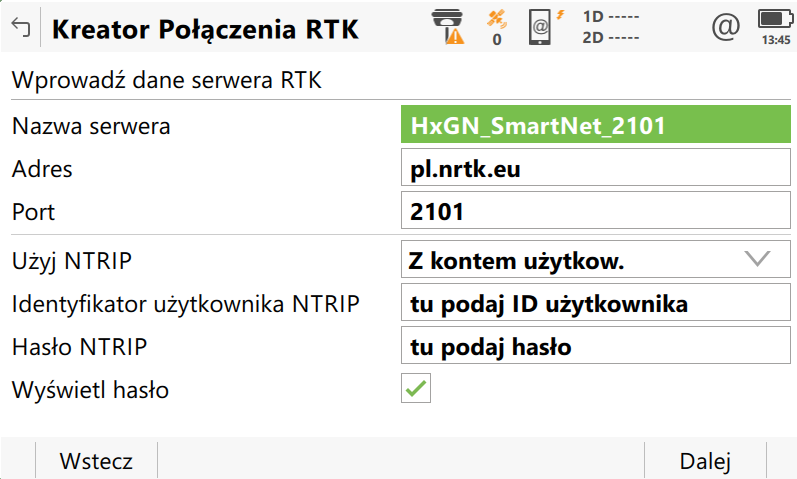Click the Wyświetl hasło label
The height and width of the screenshot is (479, 797).
90,390
